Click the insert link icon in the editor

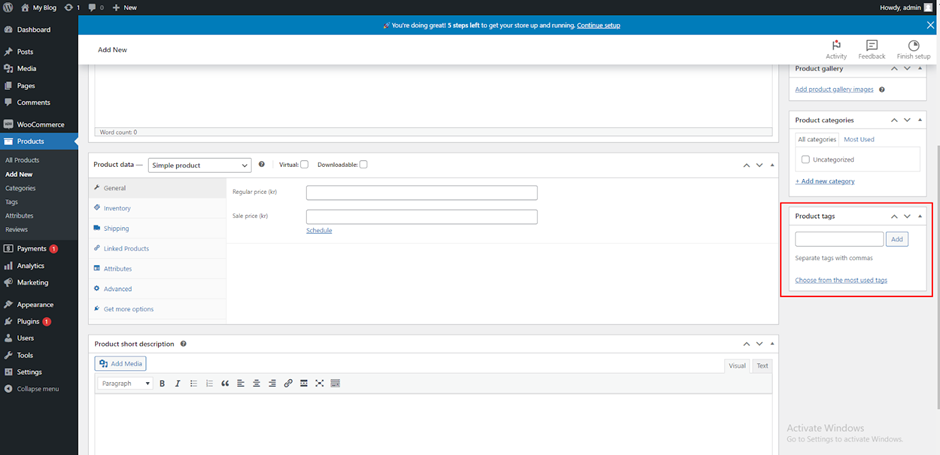pos(288,383)
